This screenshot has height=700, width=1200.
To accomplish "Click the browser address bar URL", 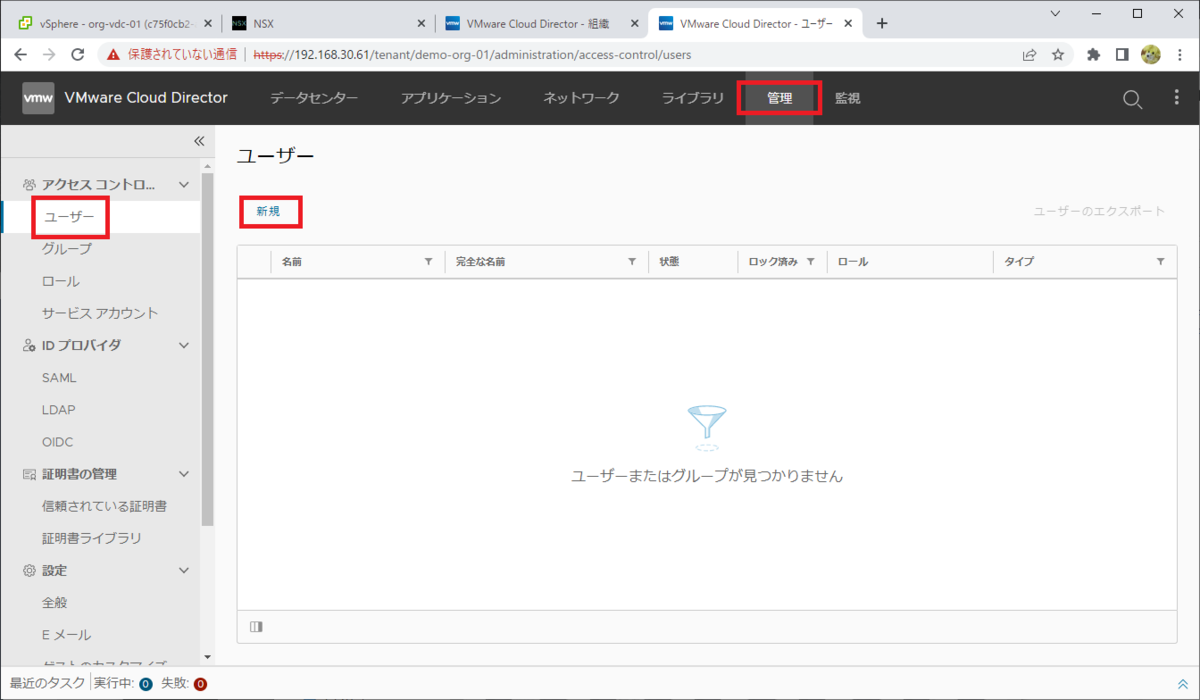I will [473, 55].
